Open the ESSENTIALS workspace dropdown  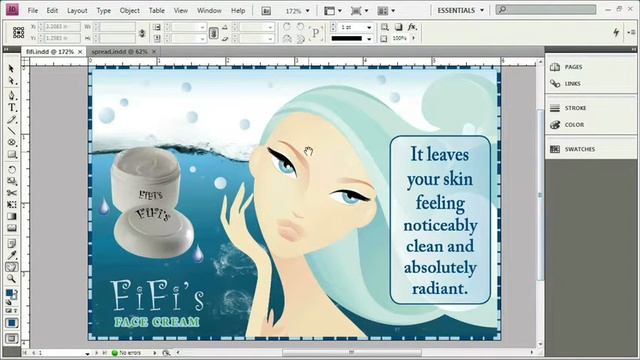(460, 11)
